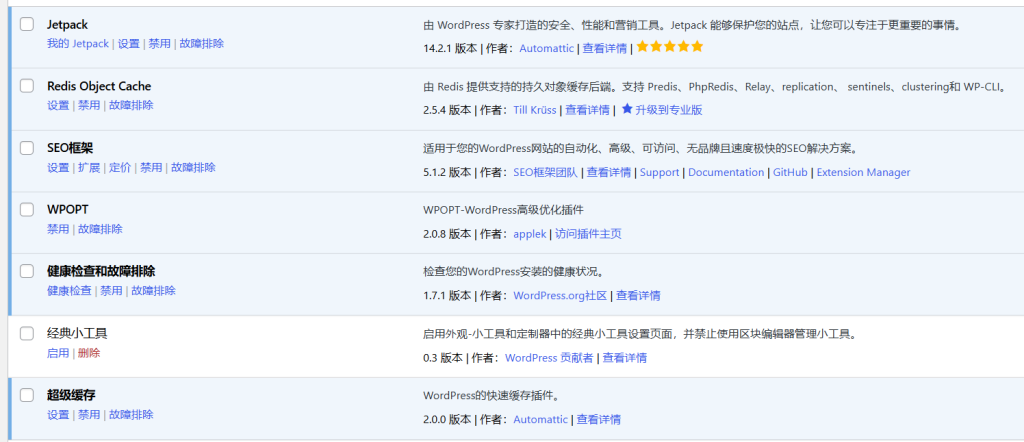1024x442 pixels.
Task: Click the SEO框架 定价 link
Action: (120, 167)
